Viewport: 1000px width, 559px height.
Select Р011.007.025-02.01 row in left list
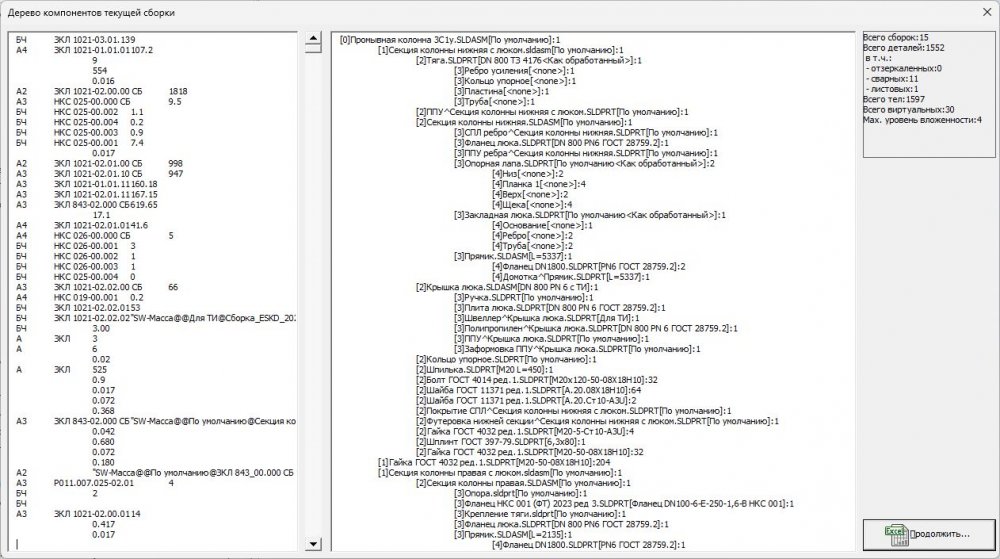pyautogui.click(x=112, y=482)
